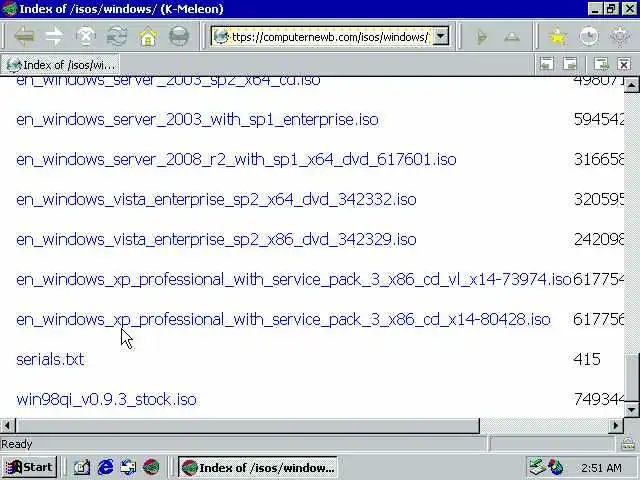Open the XP SP3 cd_x14-80428.iso link
Viewport: 640px width, 480px height.
click(x=283, y=320)
